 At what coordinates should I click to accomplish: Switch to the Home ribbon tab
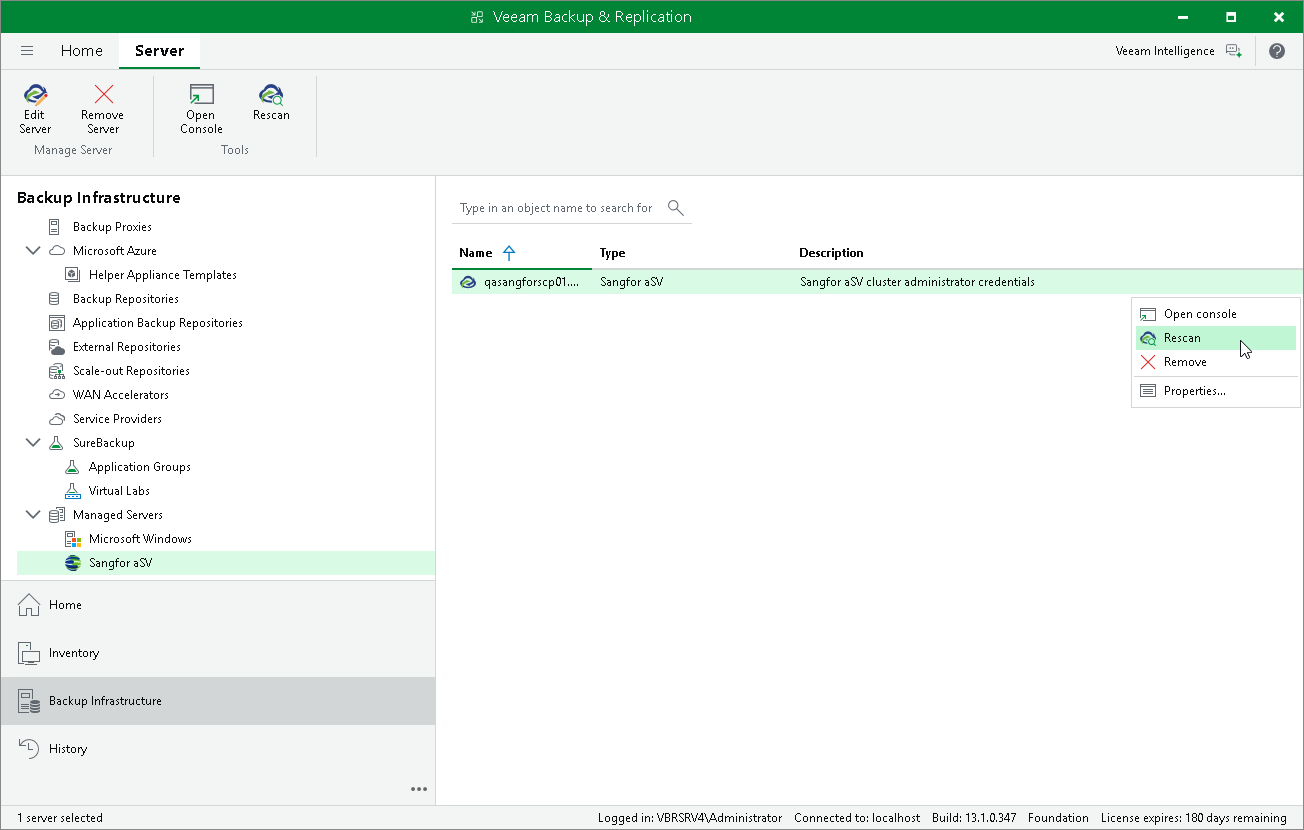tap(81, 51)
